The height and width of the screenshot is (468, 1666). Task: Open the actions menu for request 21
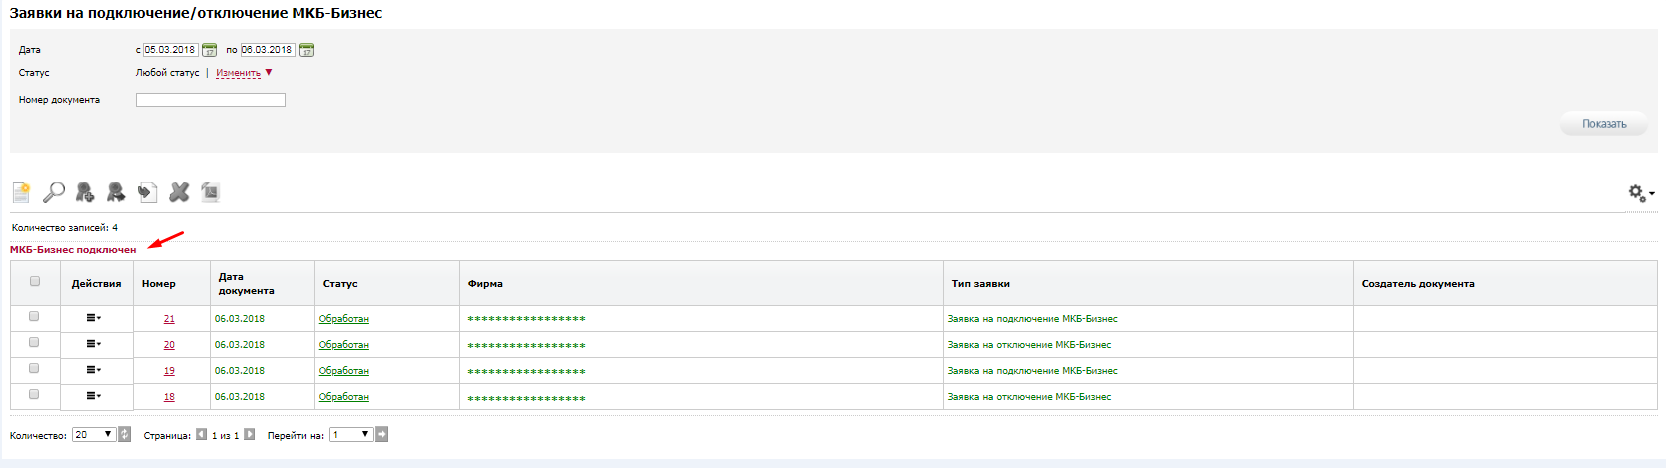94,318
